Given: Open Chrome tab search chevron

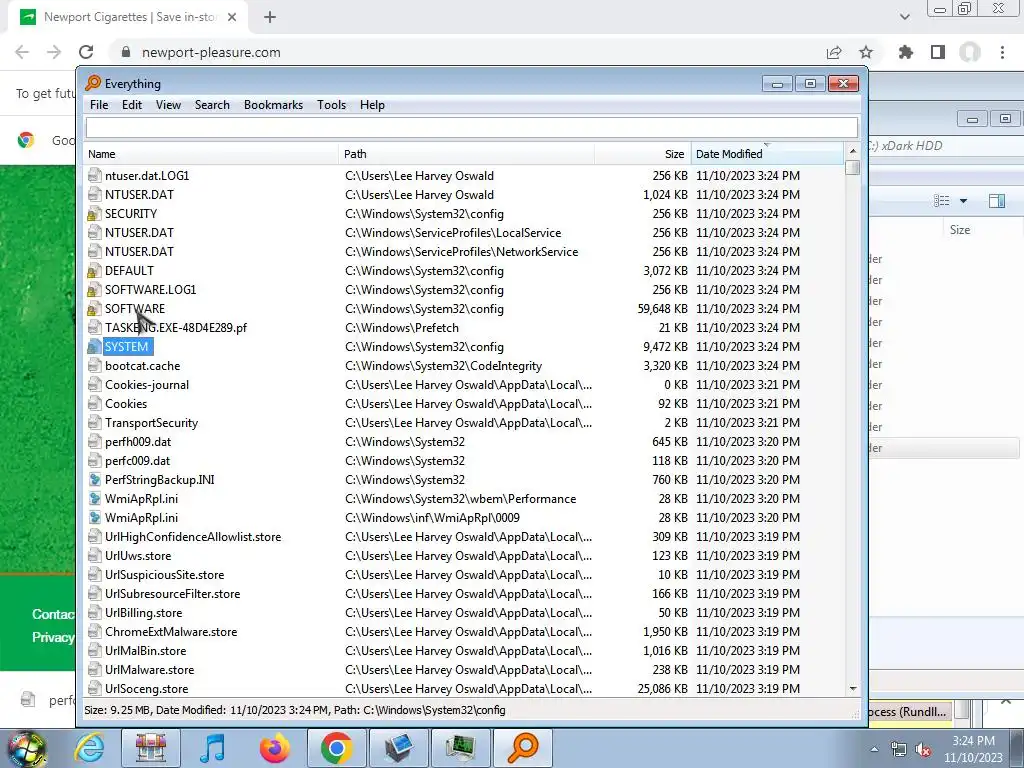Looking at the screenshot, I should tap(904, 17).
